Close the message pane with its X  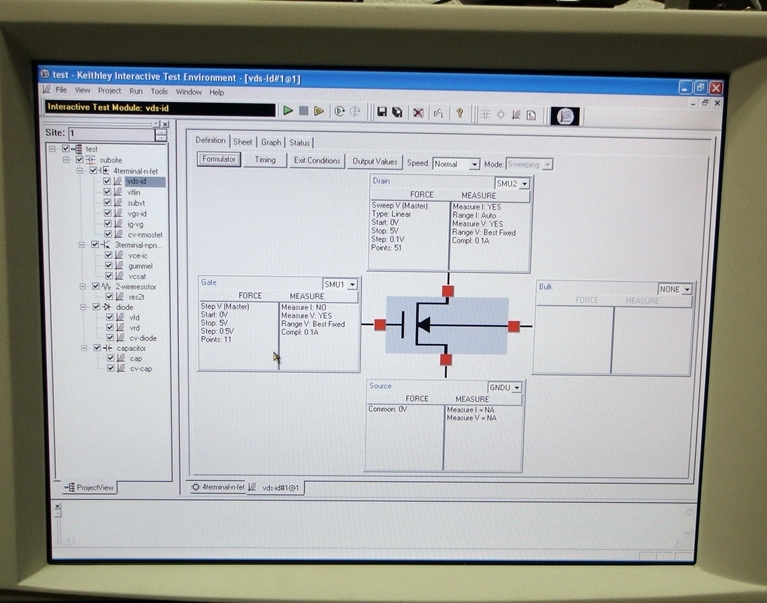point(57,506)
